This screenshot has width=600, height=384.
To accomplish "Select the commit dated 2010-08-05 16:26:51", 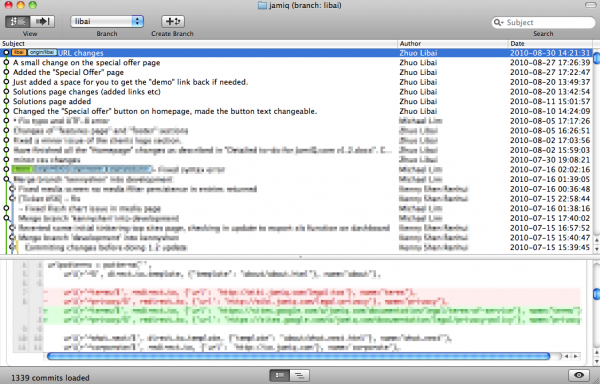I will pos(296,131).
